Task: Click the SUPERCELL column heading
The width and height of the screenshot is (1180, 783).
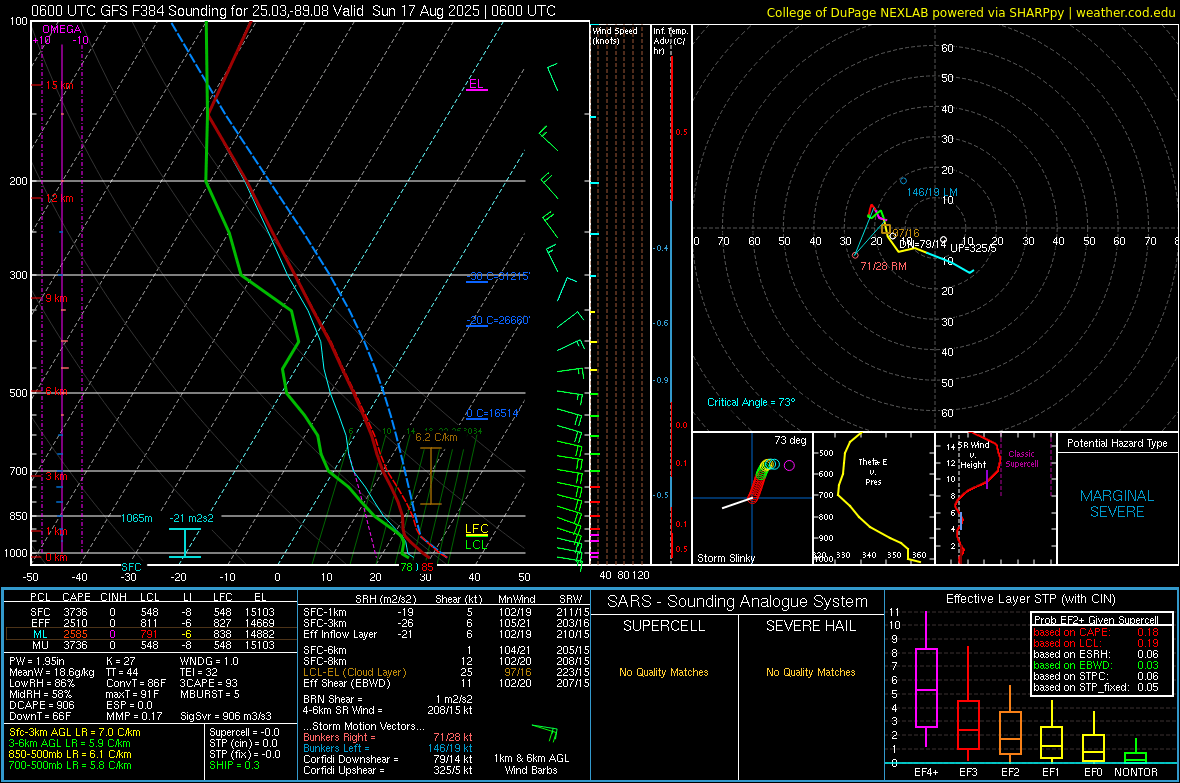Action: pos(664,626)
